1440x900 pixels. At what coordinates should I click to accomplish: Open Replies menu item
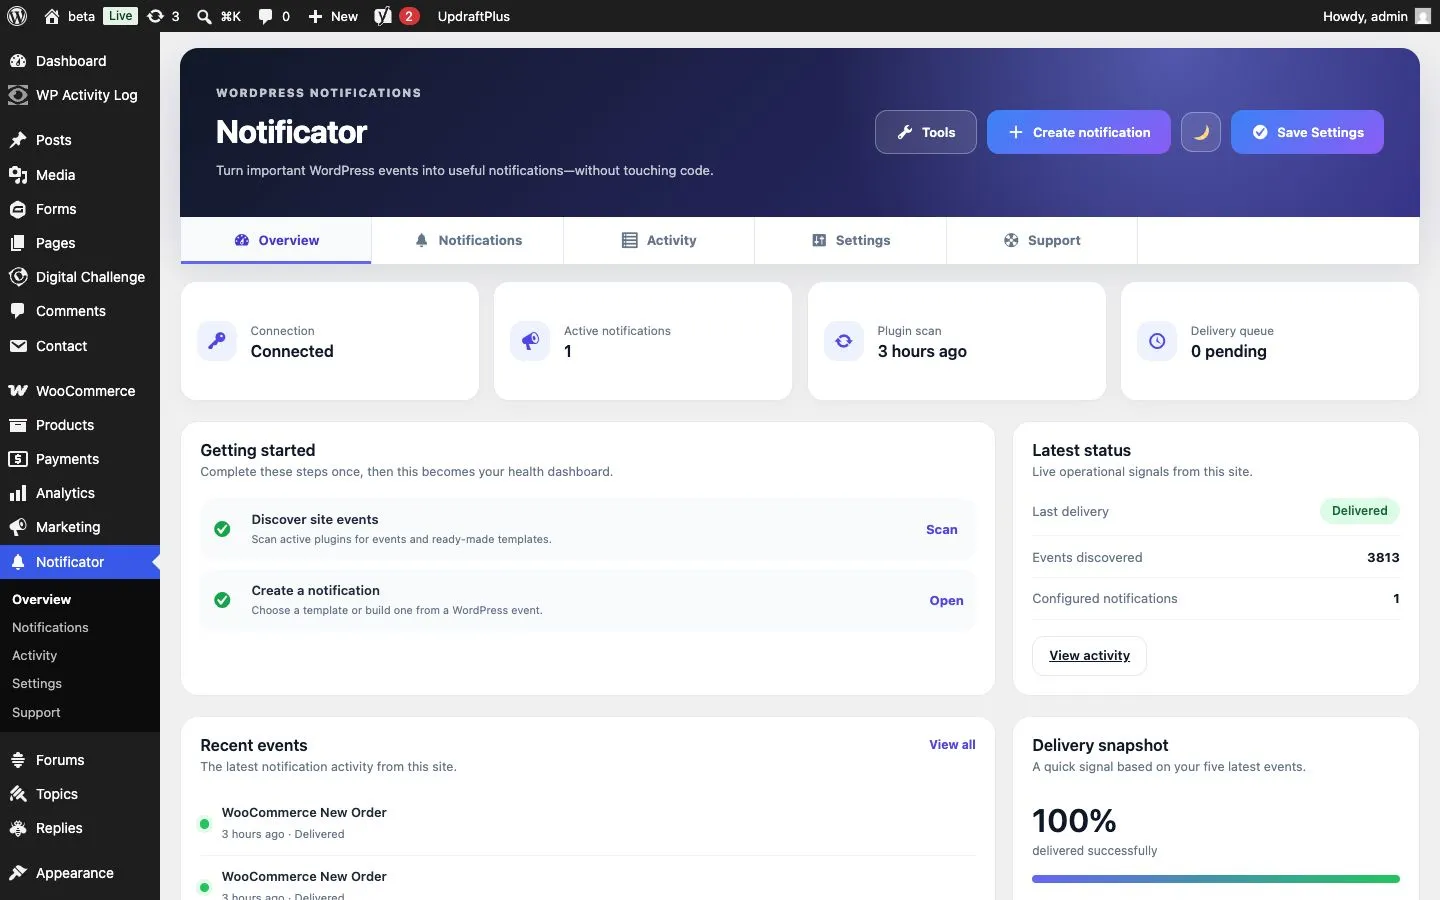click(80, 828)
